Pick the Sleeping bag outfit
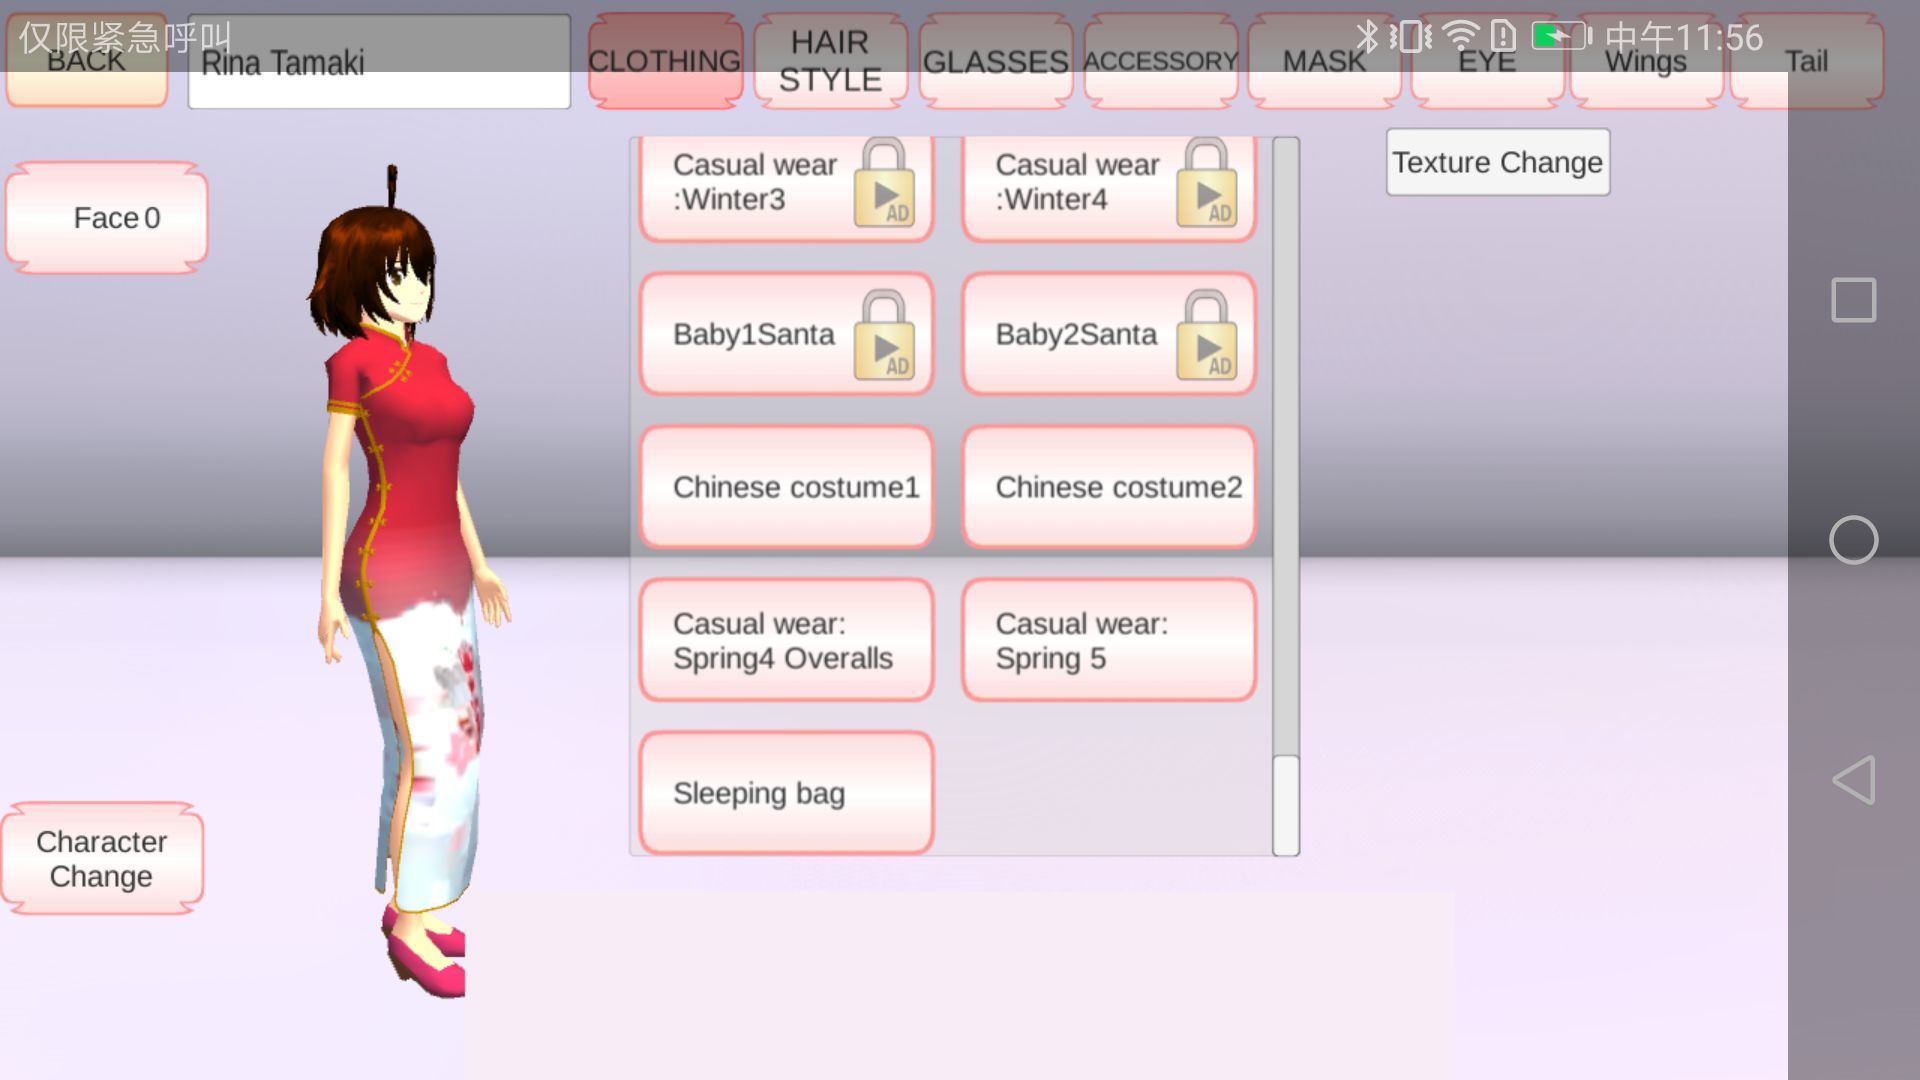1920x1080 pixels. (x=786, y=793)
